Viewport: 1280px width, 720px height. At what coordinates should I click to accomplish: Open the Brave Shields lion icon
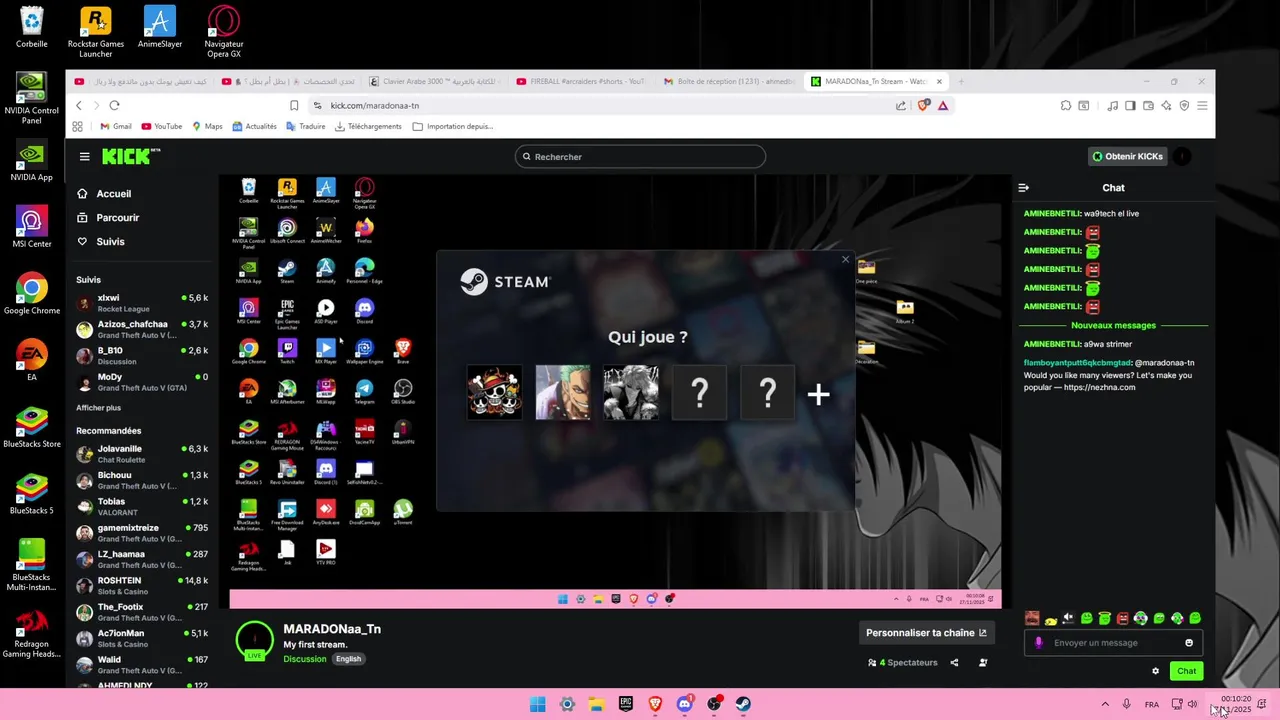click(x=923, y=105)
